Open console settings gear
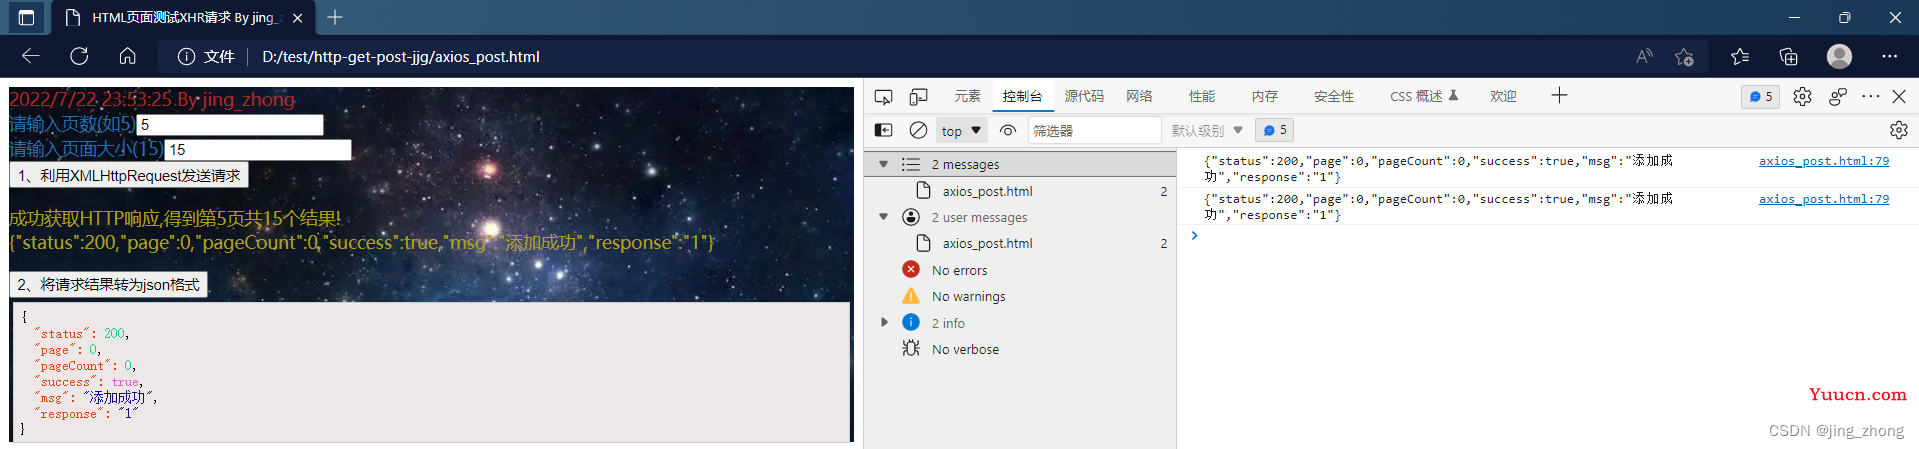The image size is (1919, 449). pyautogui.click(x=1899, y=130)
